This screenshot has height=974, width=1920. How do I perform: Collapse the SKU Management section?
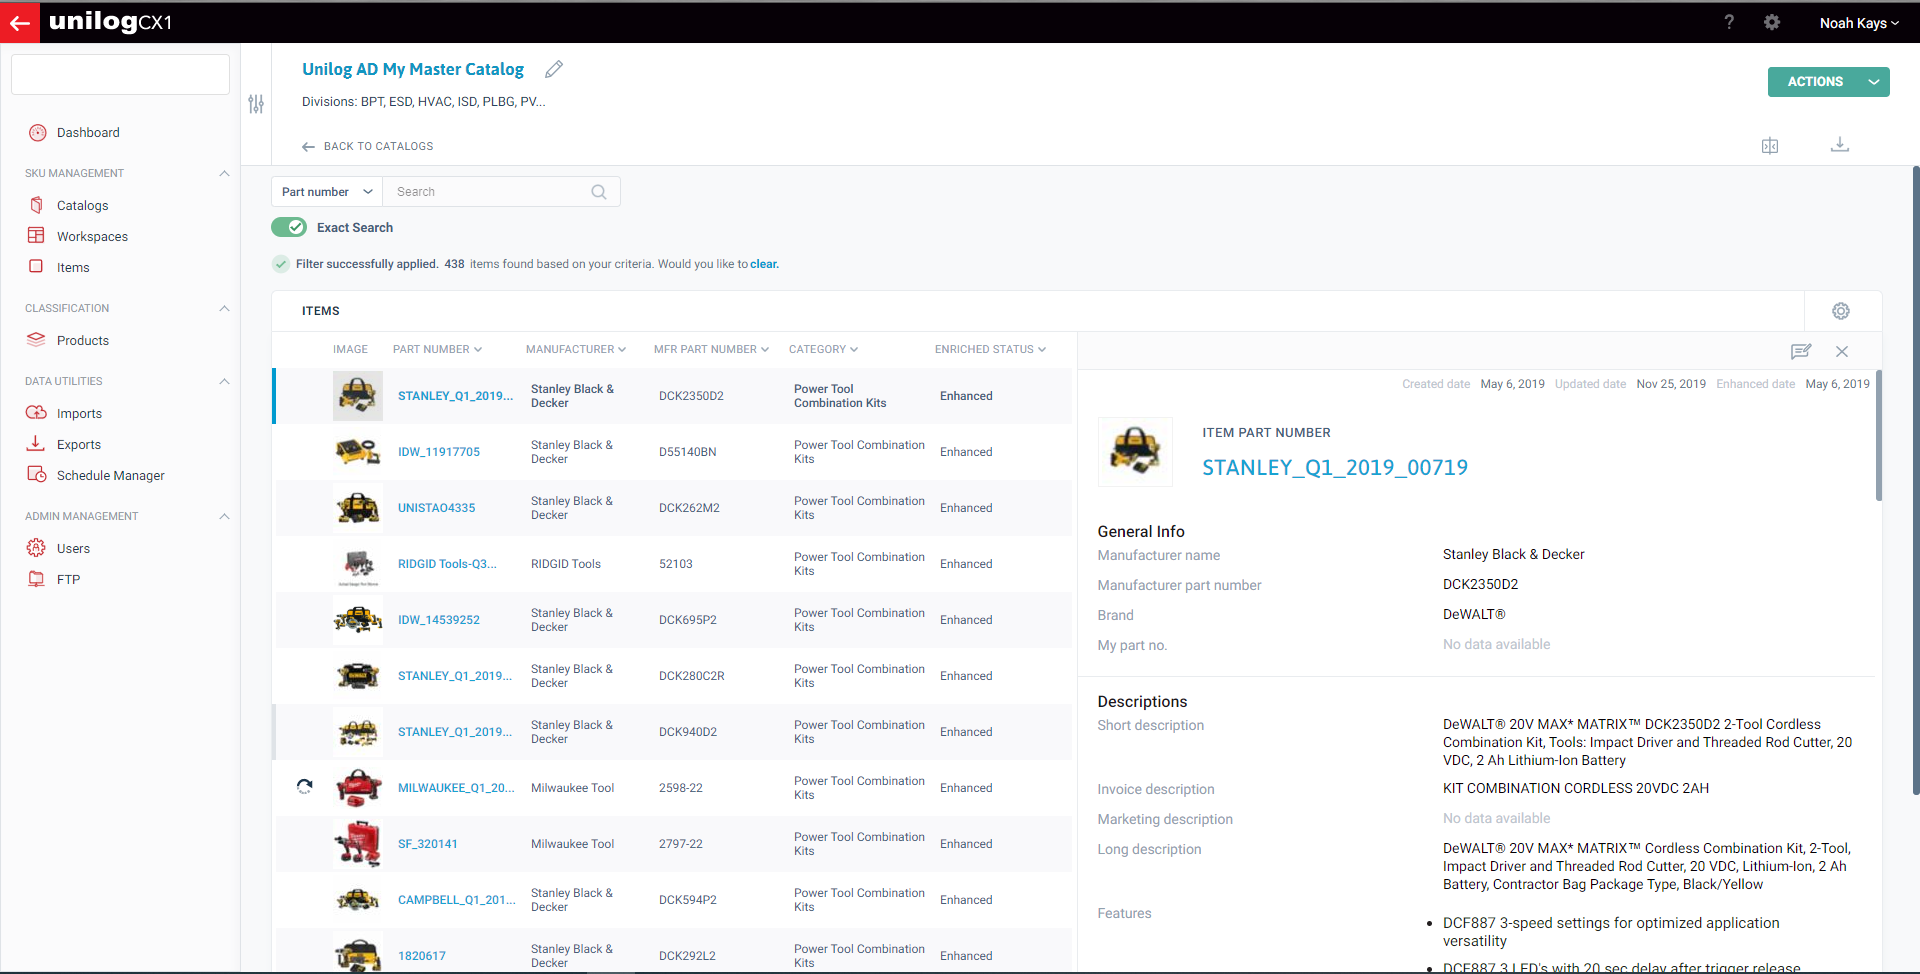coord(224,173)
